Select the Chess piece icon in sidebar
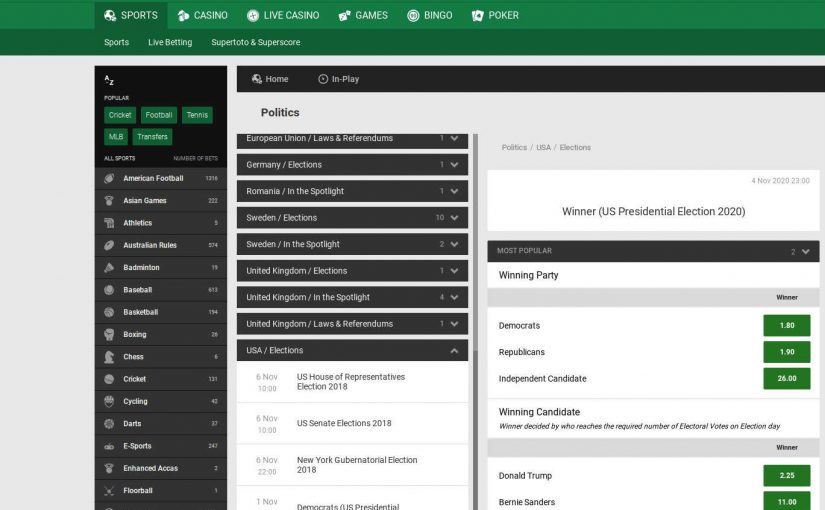 109,357
